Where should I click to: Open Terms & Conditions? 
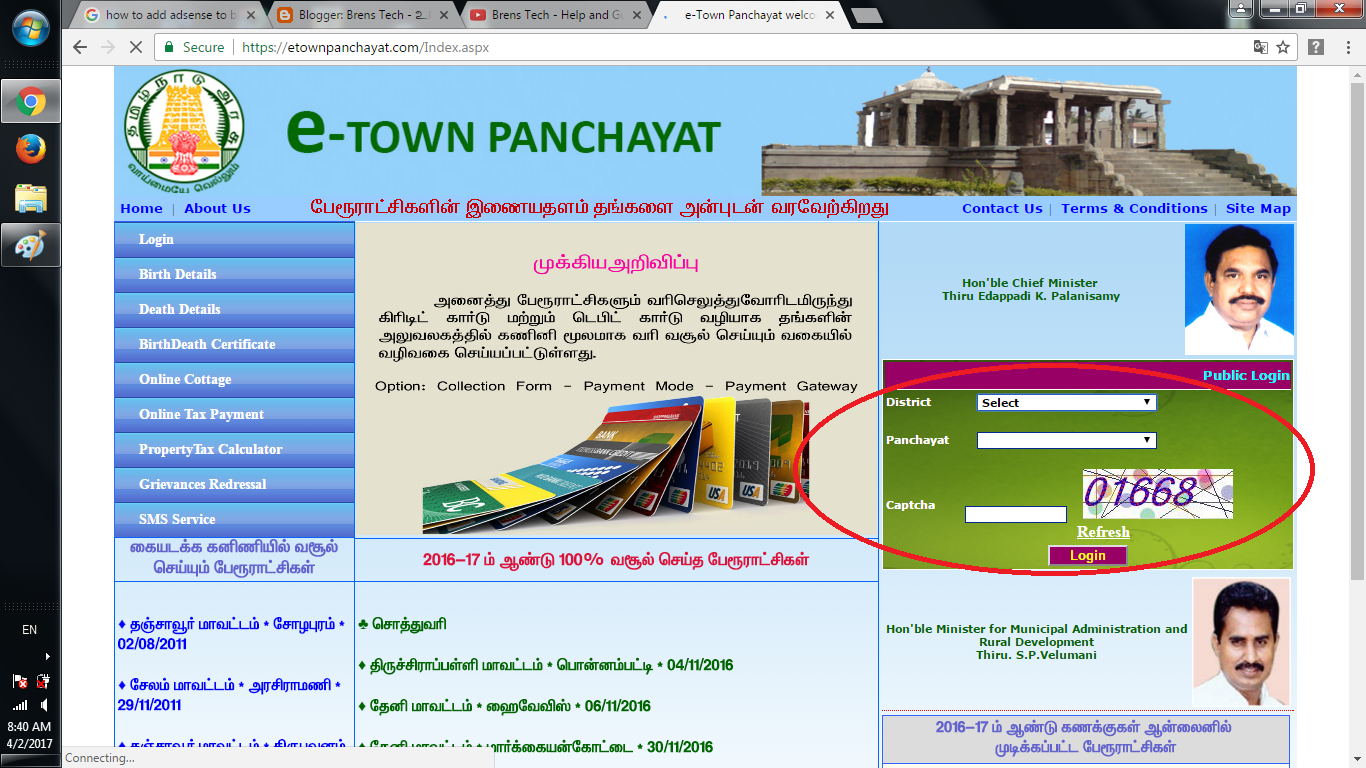pos(1135,208)
